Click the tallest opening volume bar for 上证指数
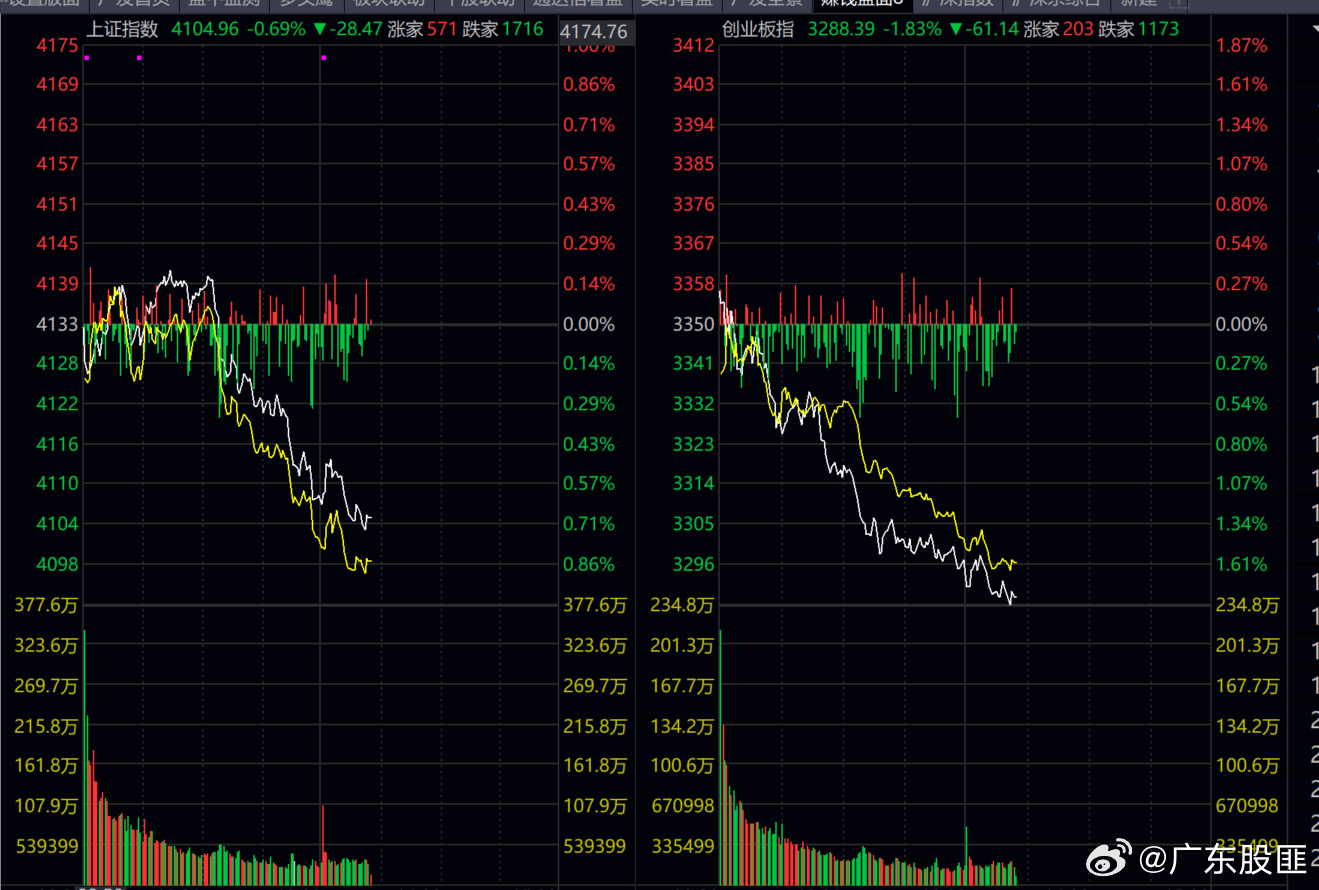 tap(84, 757)
